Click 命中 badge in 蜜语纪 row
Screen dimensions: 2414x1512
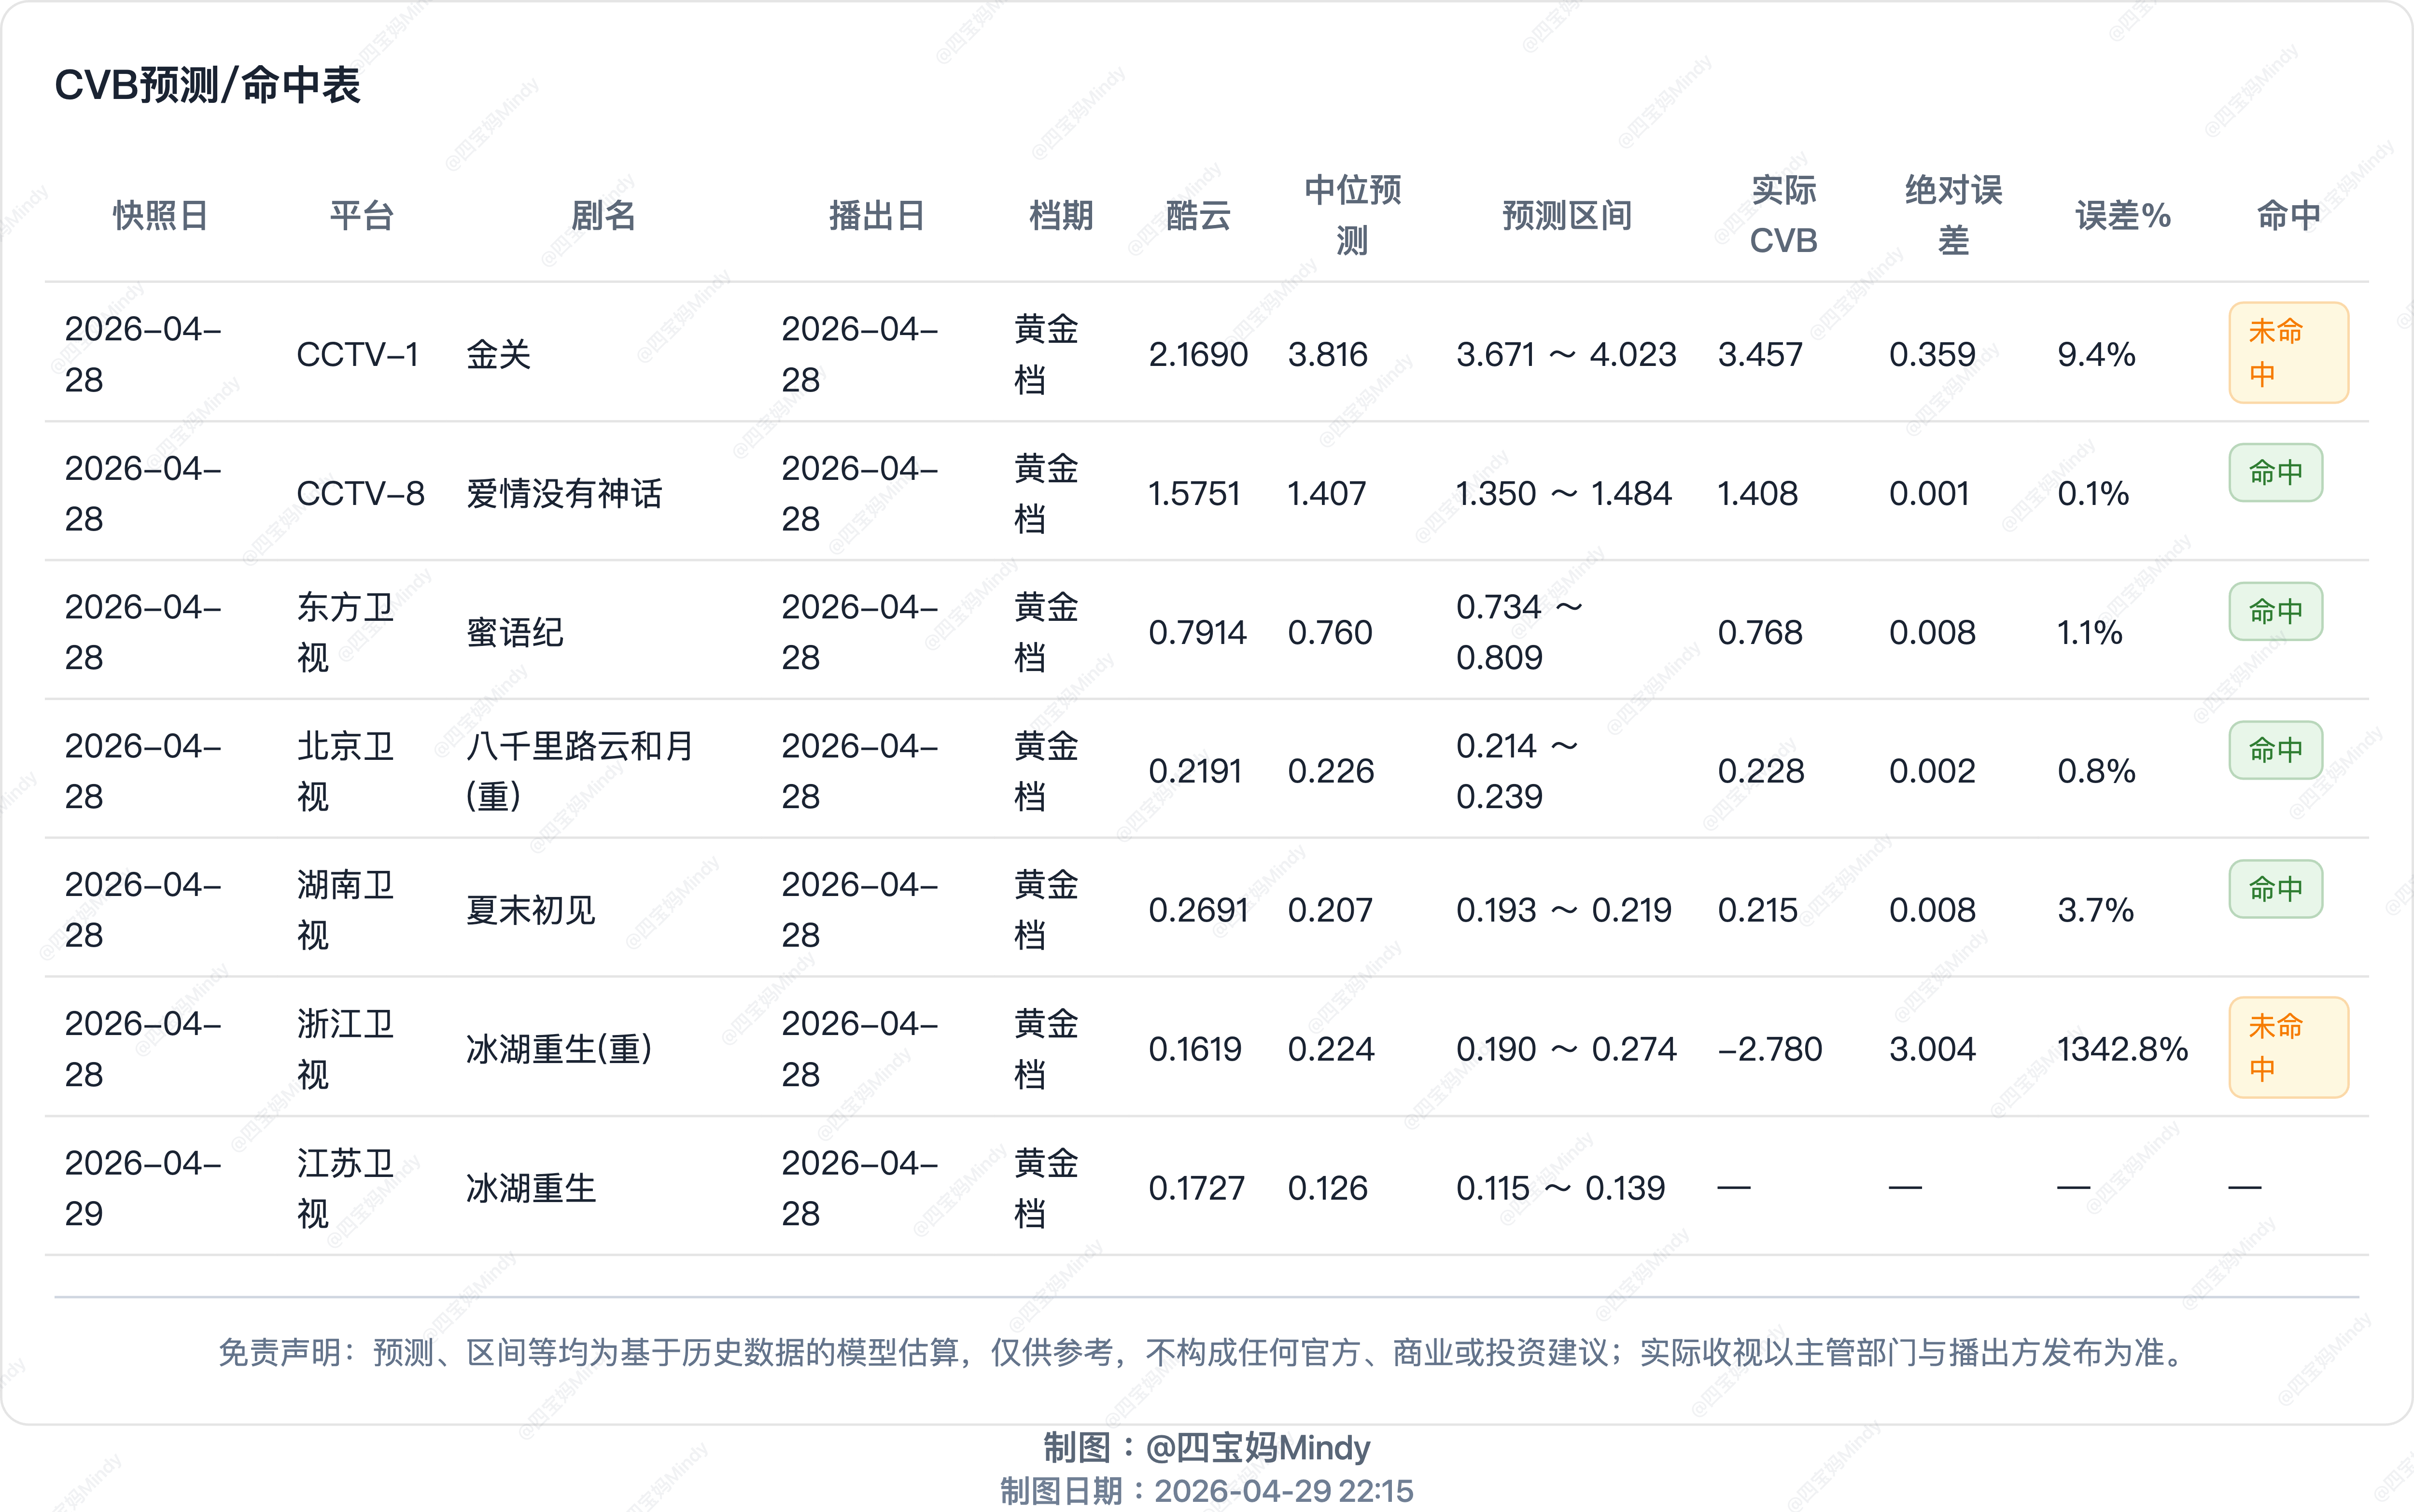point(2275,611)
